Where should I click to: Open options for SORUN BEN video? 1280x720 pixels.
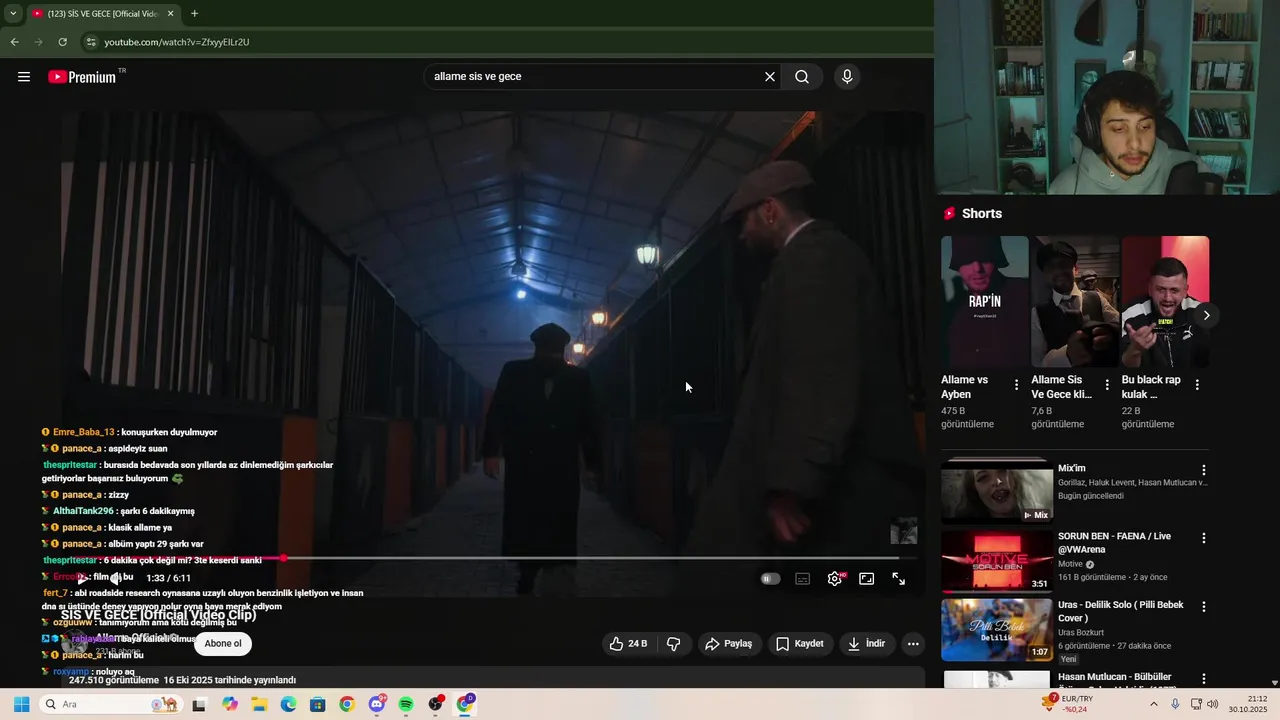1204,538
